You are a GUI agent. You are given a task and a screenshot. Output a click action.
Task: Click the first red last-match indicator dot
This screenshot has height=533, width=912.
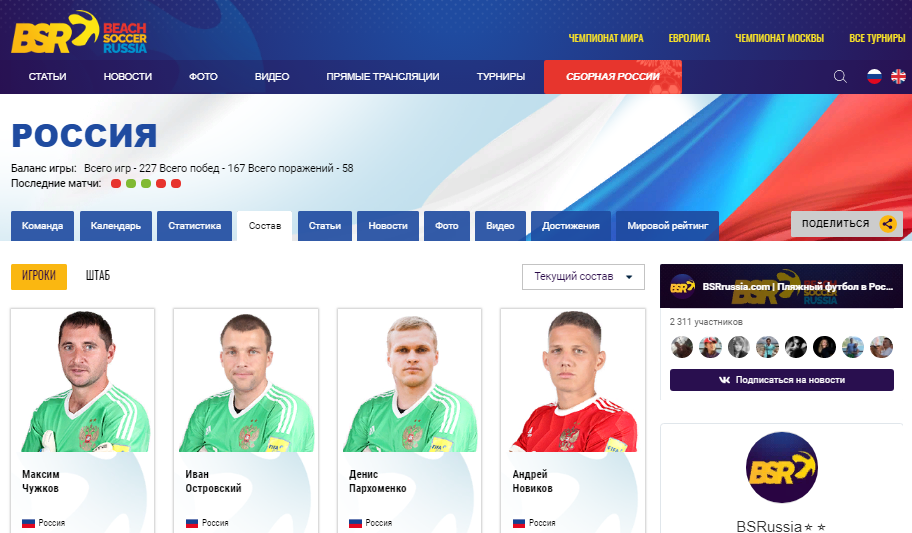pos(116,184)
